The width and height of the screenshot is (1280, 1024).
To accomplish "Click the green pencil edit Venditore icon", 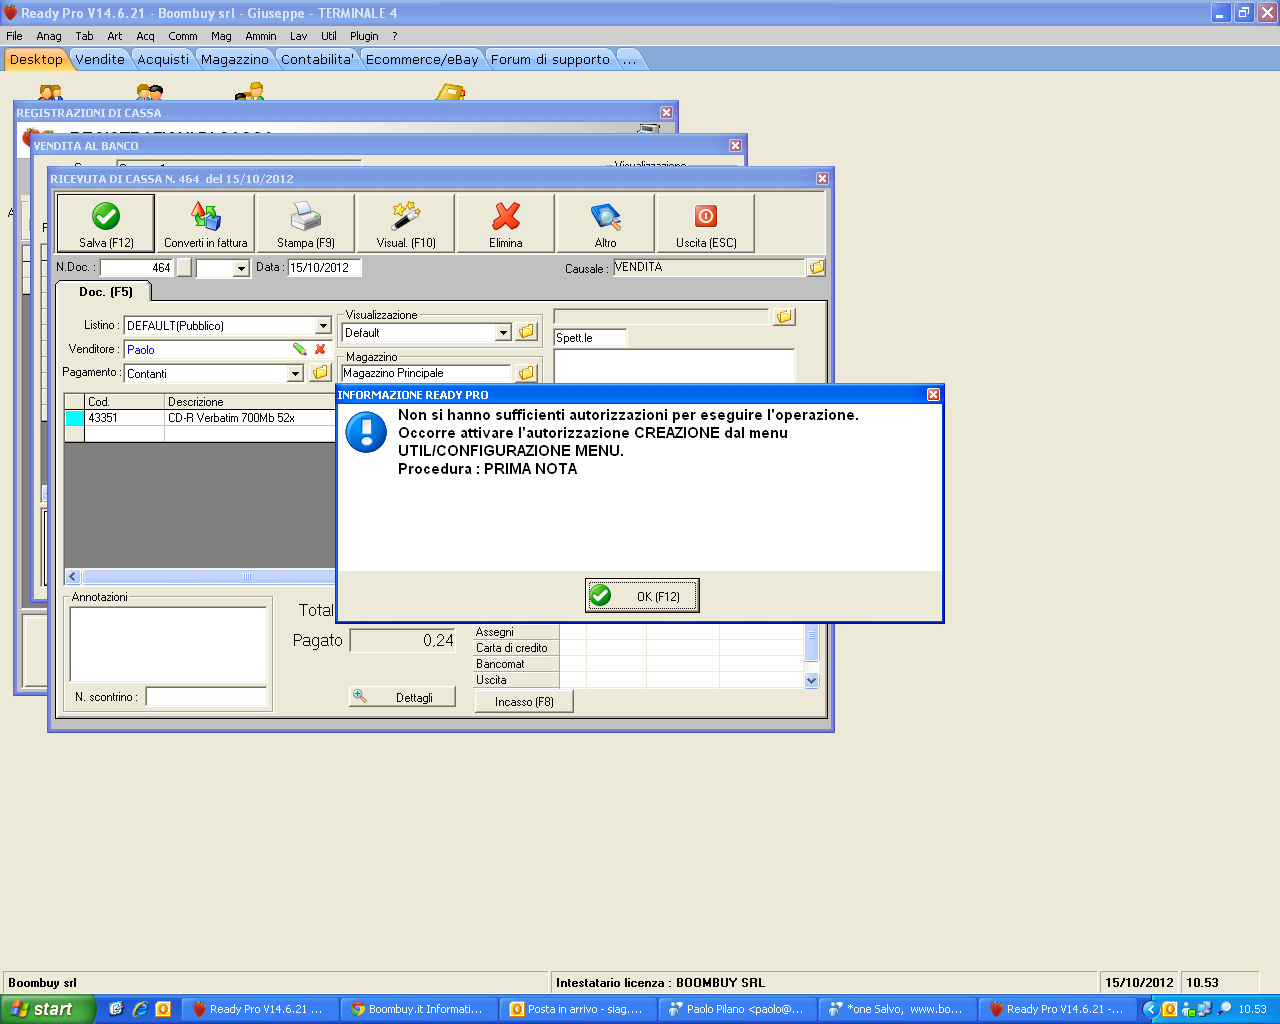I will [x=299, y=349].
